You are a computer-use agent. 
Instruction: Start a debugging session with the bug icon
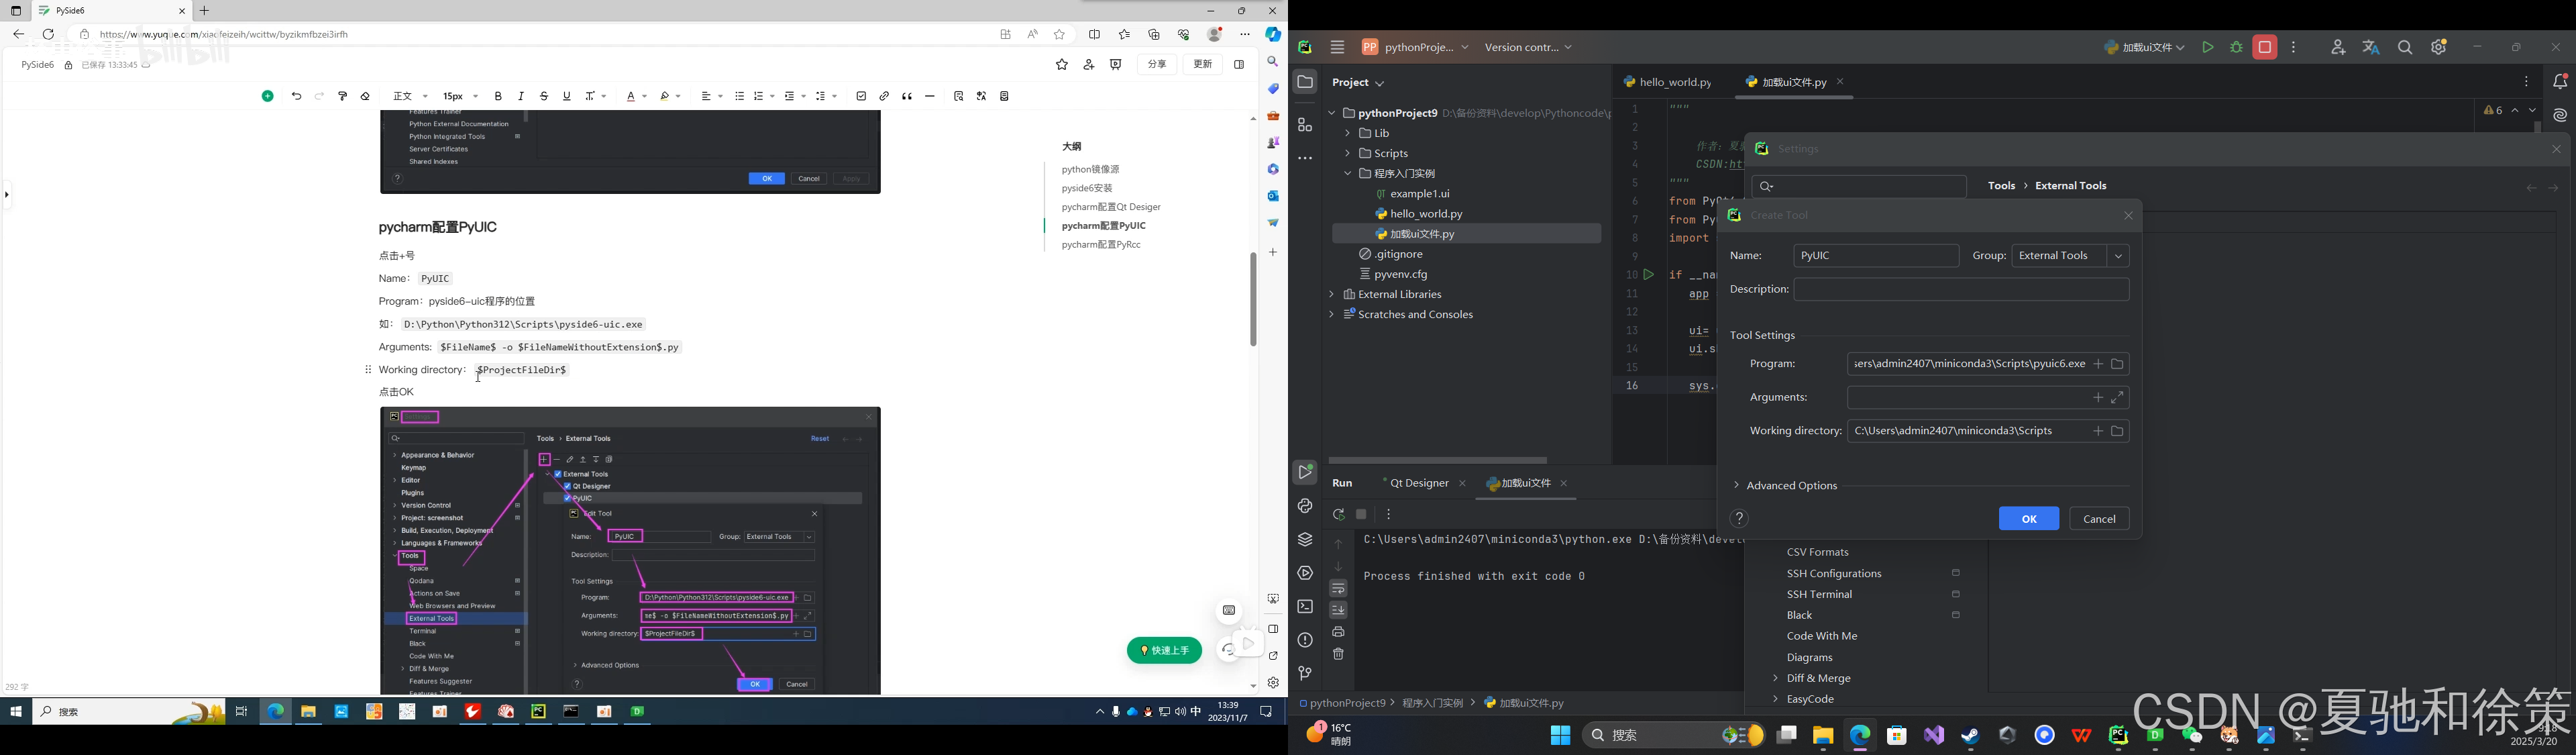(x=2237, y=47)
